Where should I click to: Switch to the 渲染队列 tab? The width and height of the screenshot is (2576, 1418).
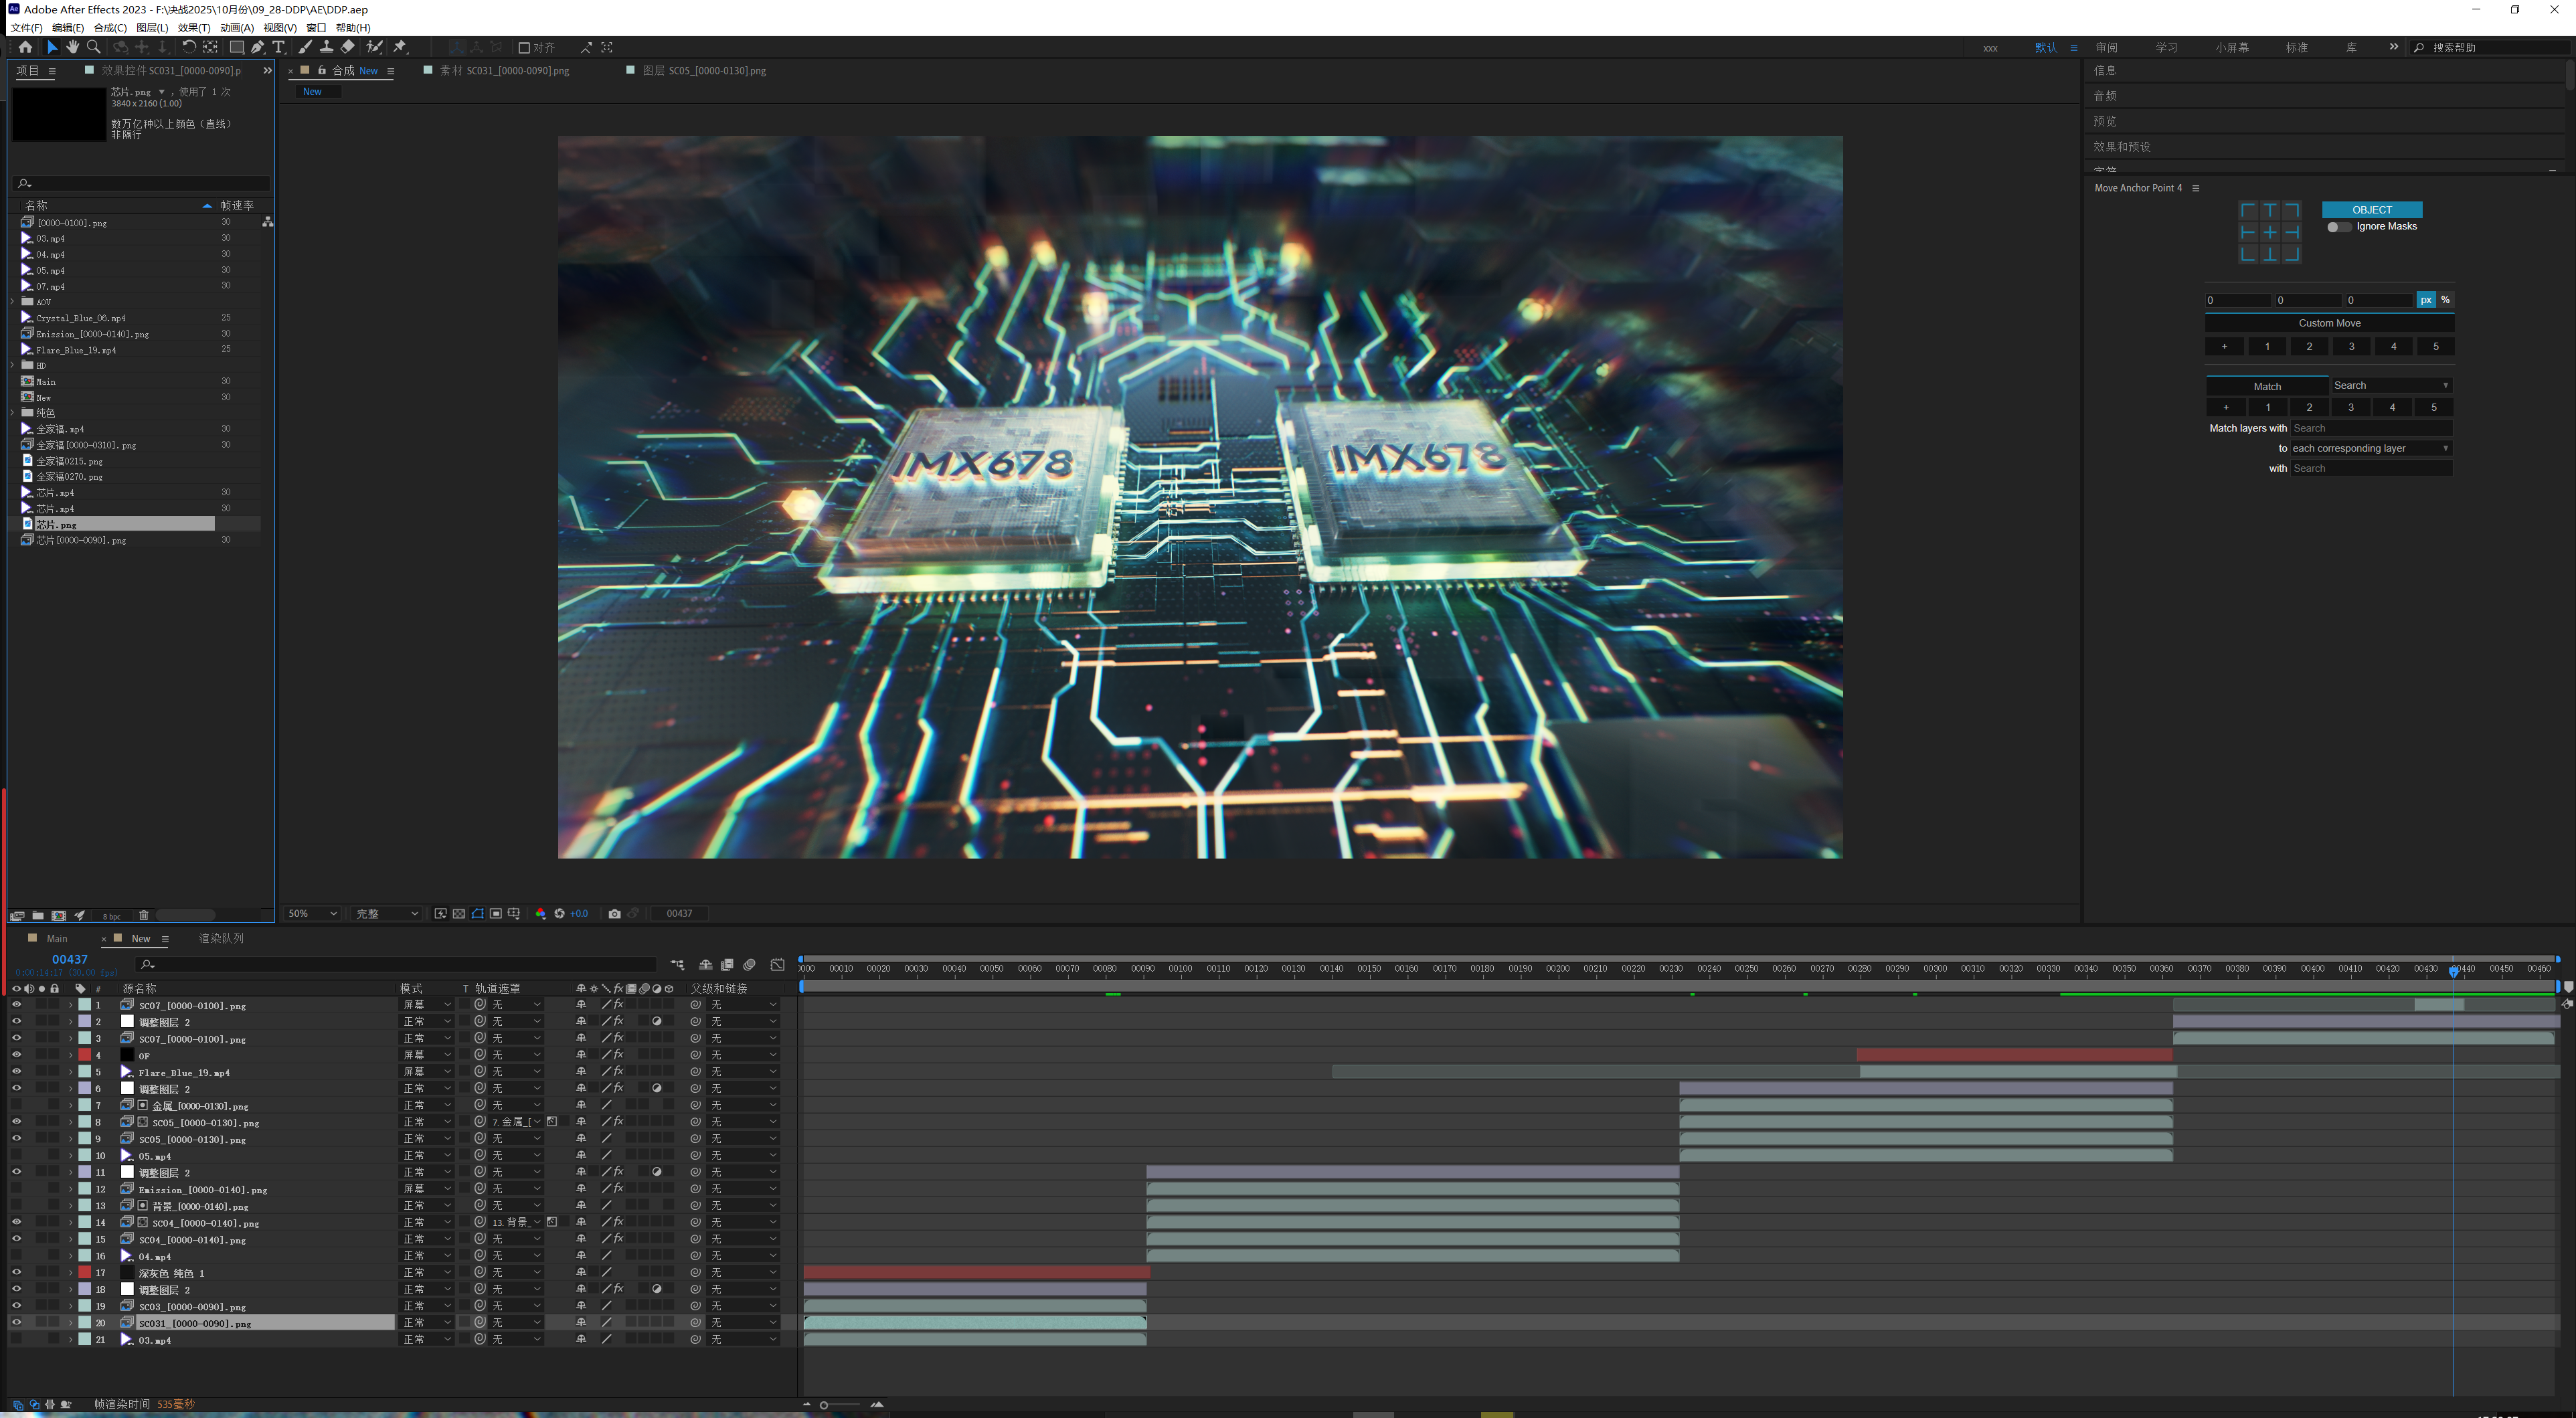[221, 938]
